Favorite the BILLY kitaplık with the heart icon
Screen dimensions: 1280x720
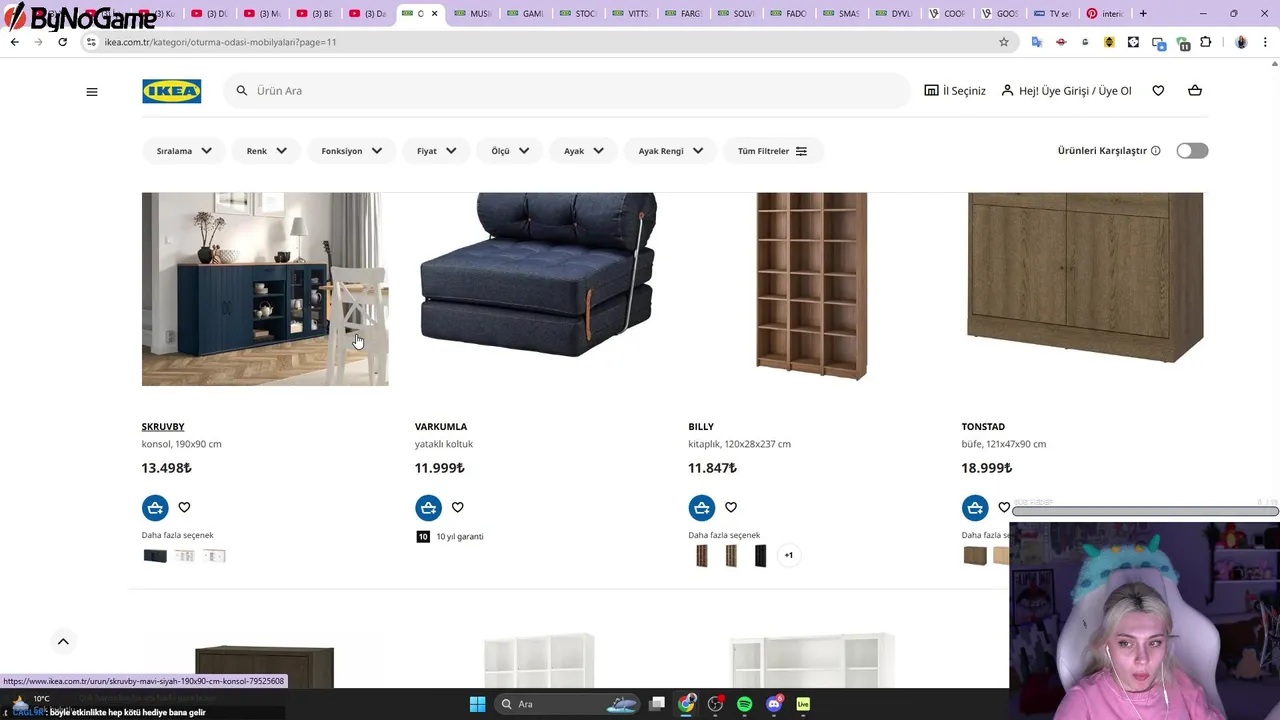[x=730, y=507]
